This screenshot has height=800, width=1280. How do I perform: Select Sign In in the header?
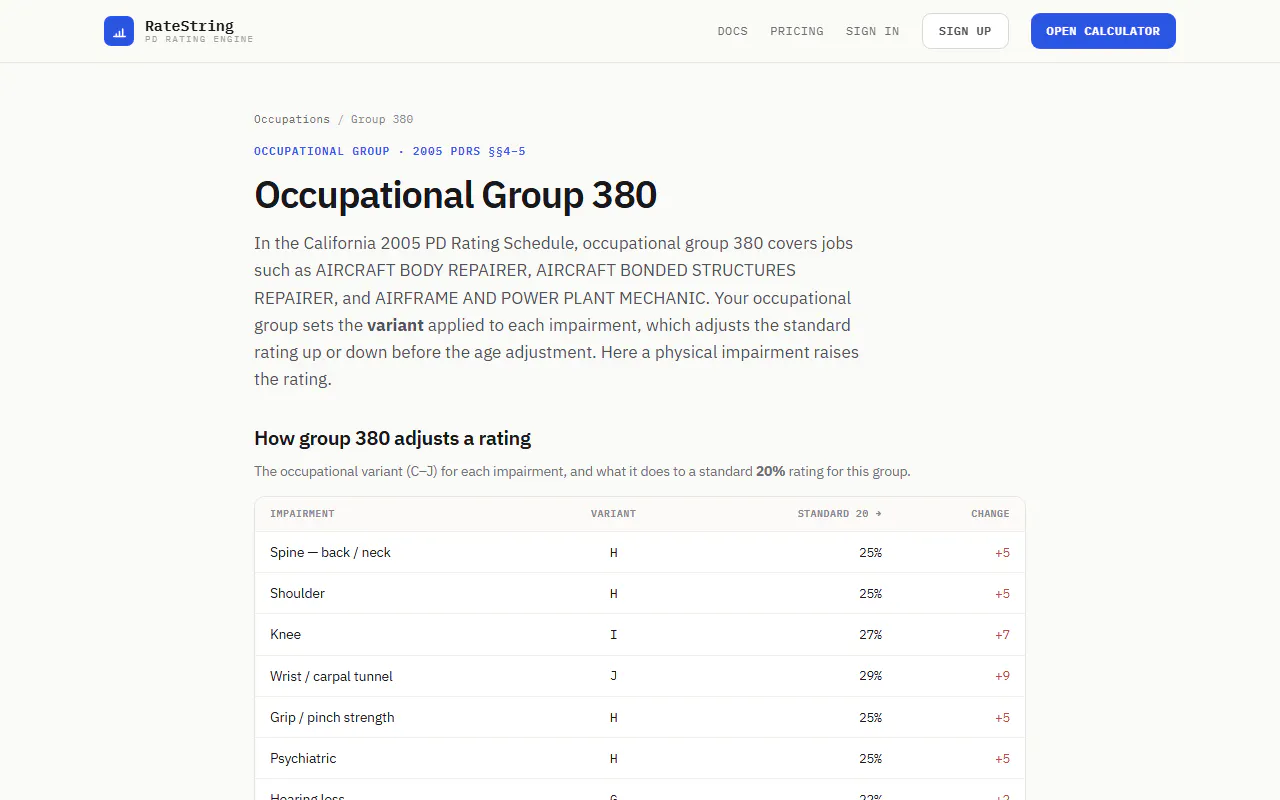872,31
